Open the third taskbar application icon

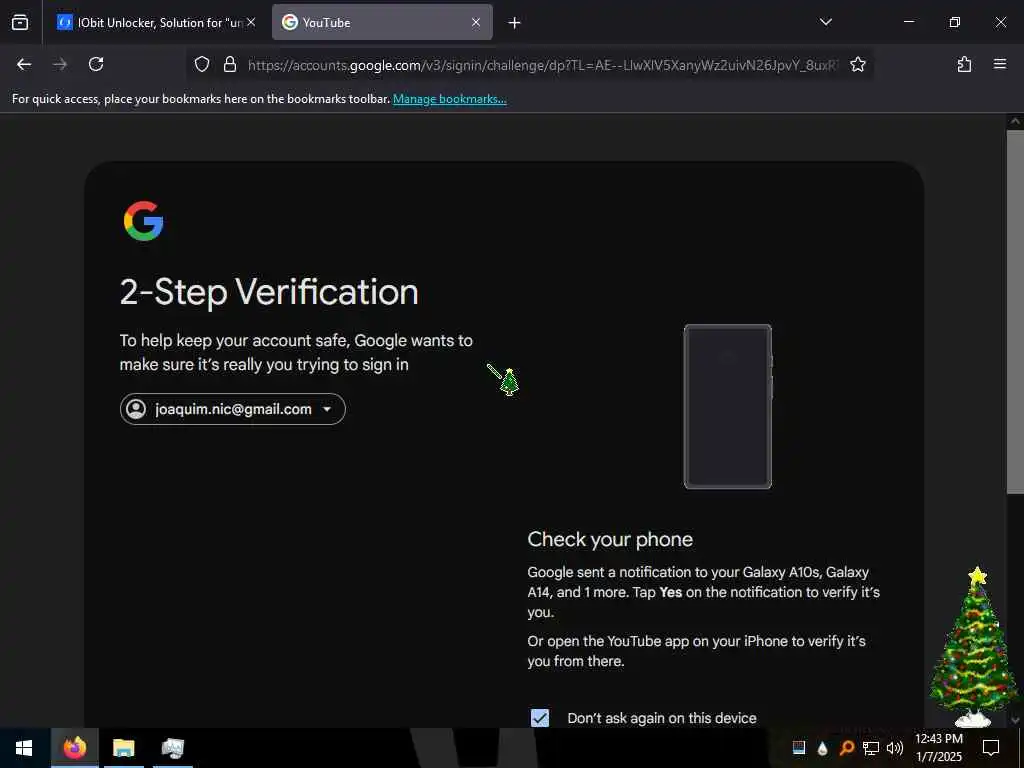pos(172,748)
